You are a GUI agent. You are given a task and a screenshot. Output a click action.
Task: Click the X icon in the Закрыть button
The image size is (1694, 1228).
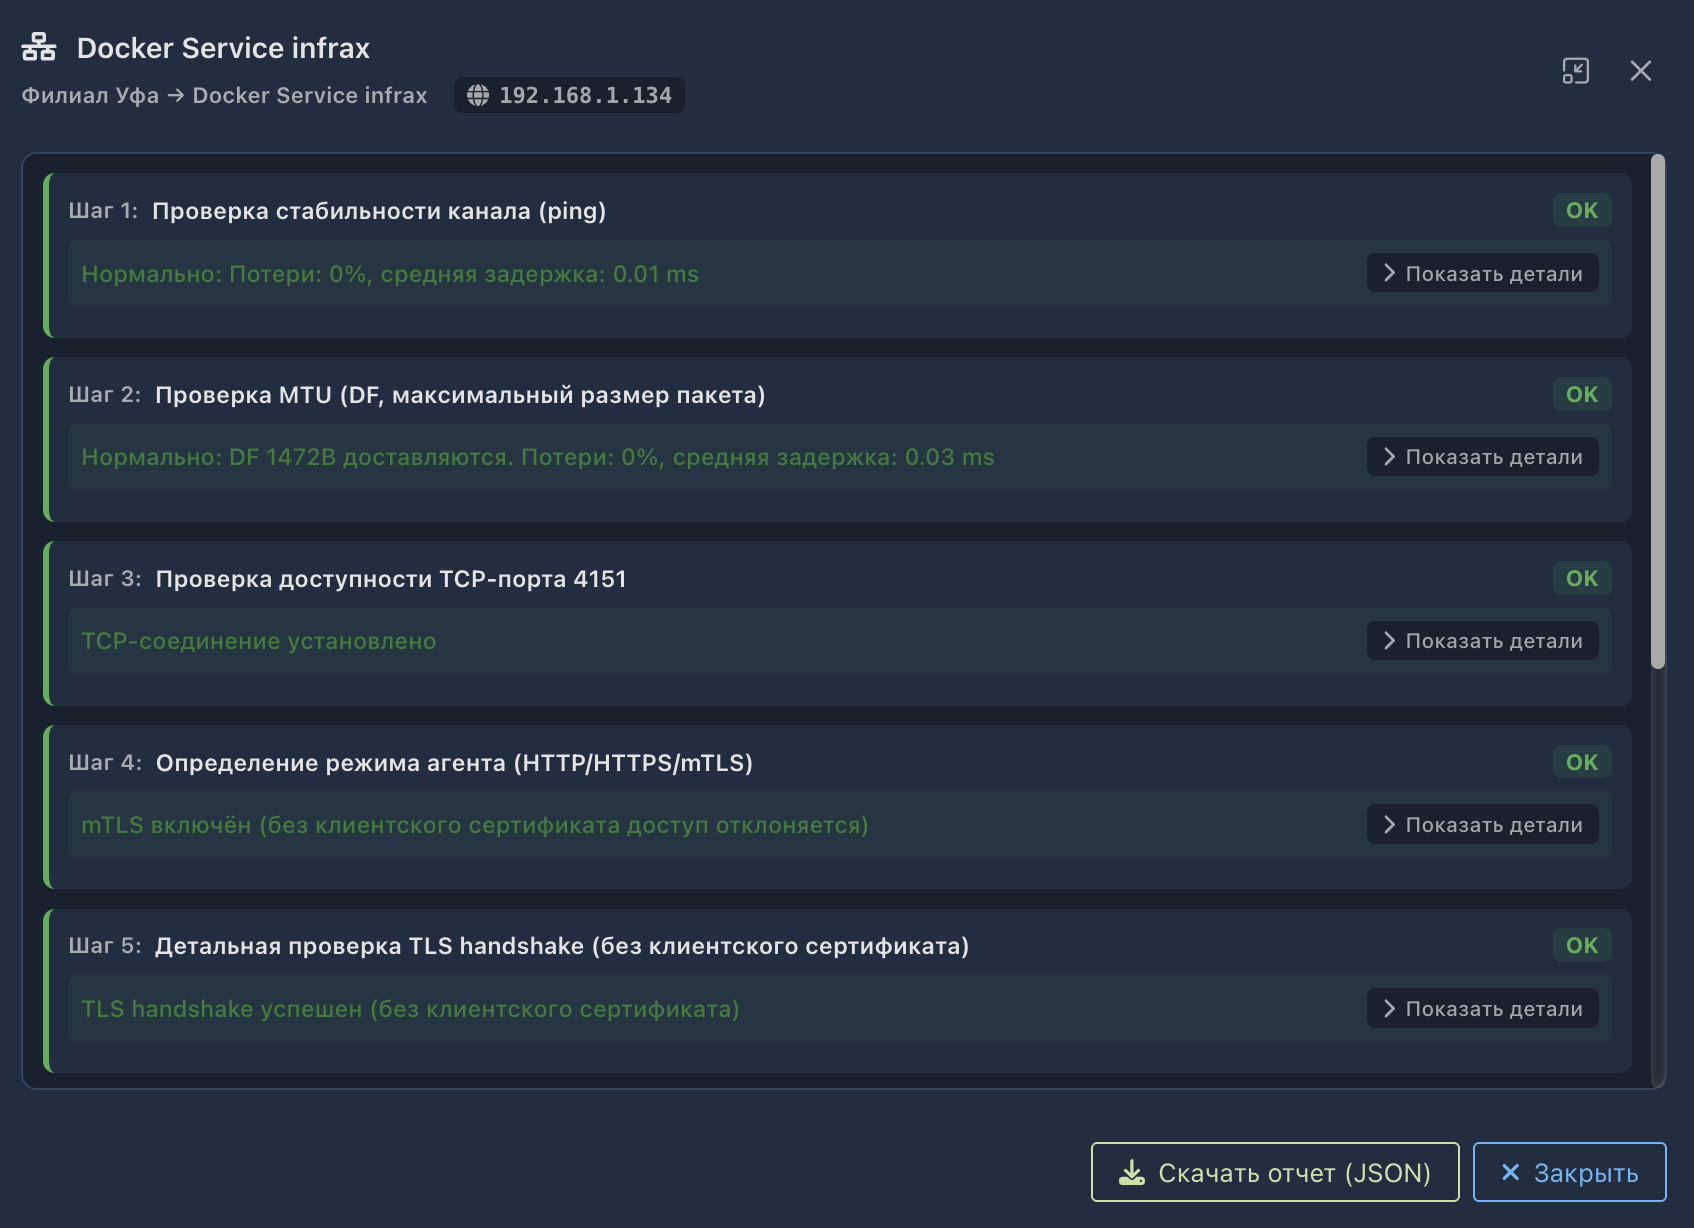pyautogui.click(x=1510, y=1172)
